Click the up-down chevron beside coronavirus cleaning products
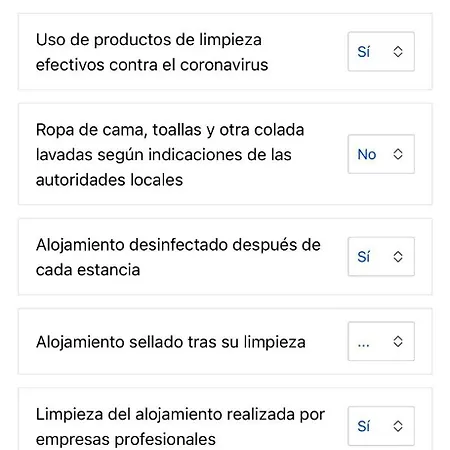Viewport: 450px width, 450px height. click(x=398, y=52)
